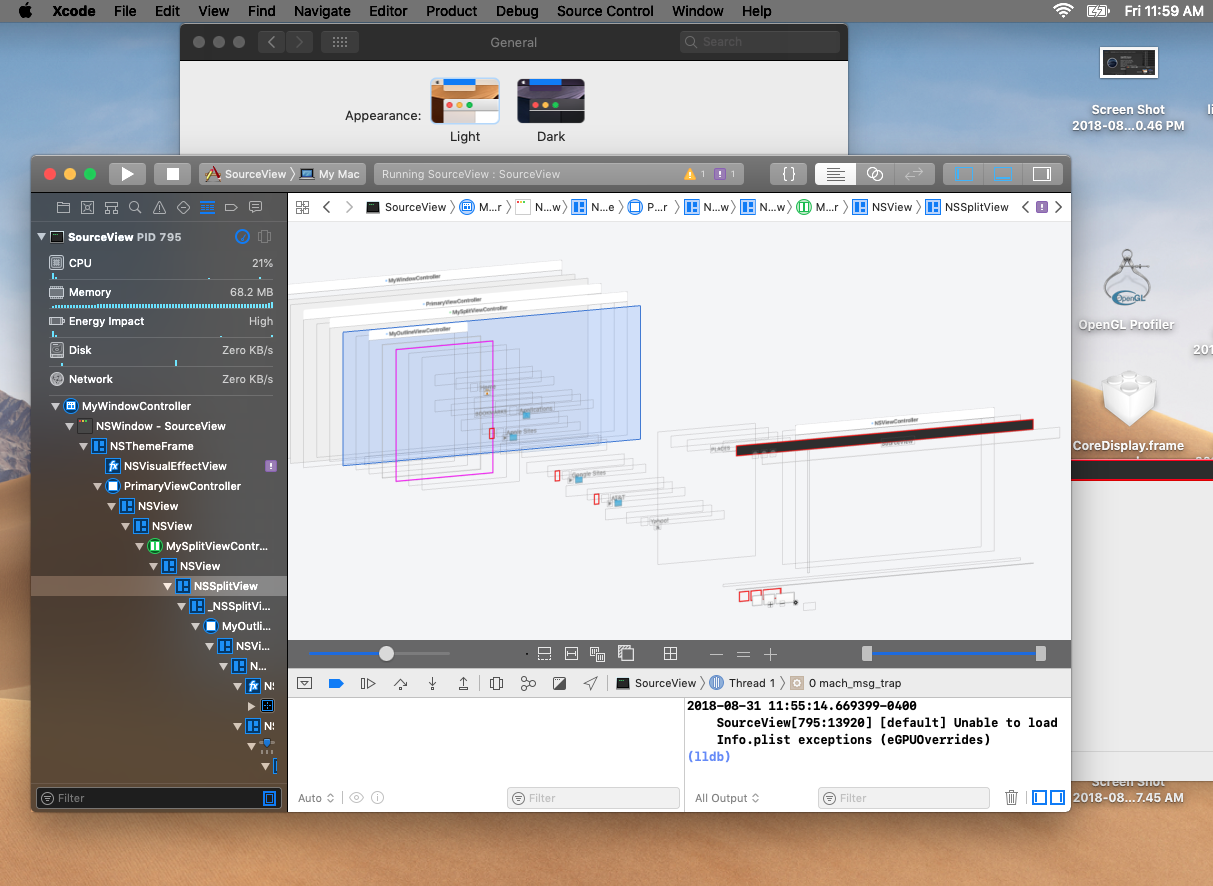Click the Simulate Location arrow icon
Image resolution: width=1213 pixels, height=886 pixels.
tap(591, 683)
